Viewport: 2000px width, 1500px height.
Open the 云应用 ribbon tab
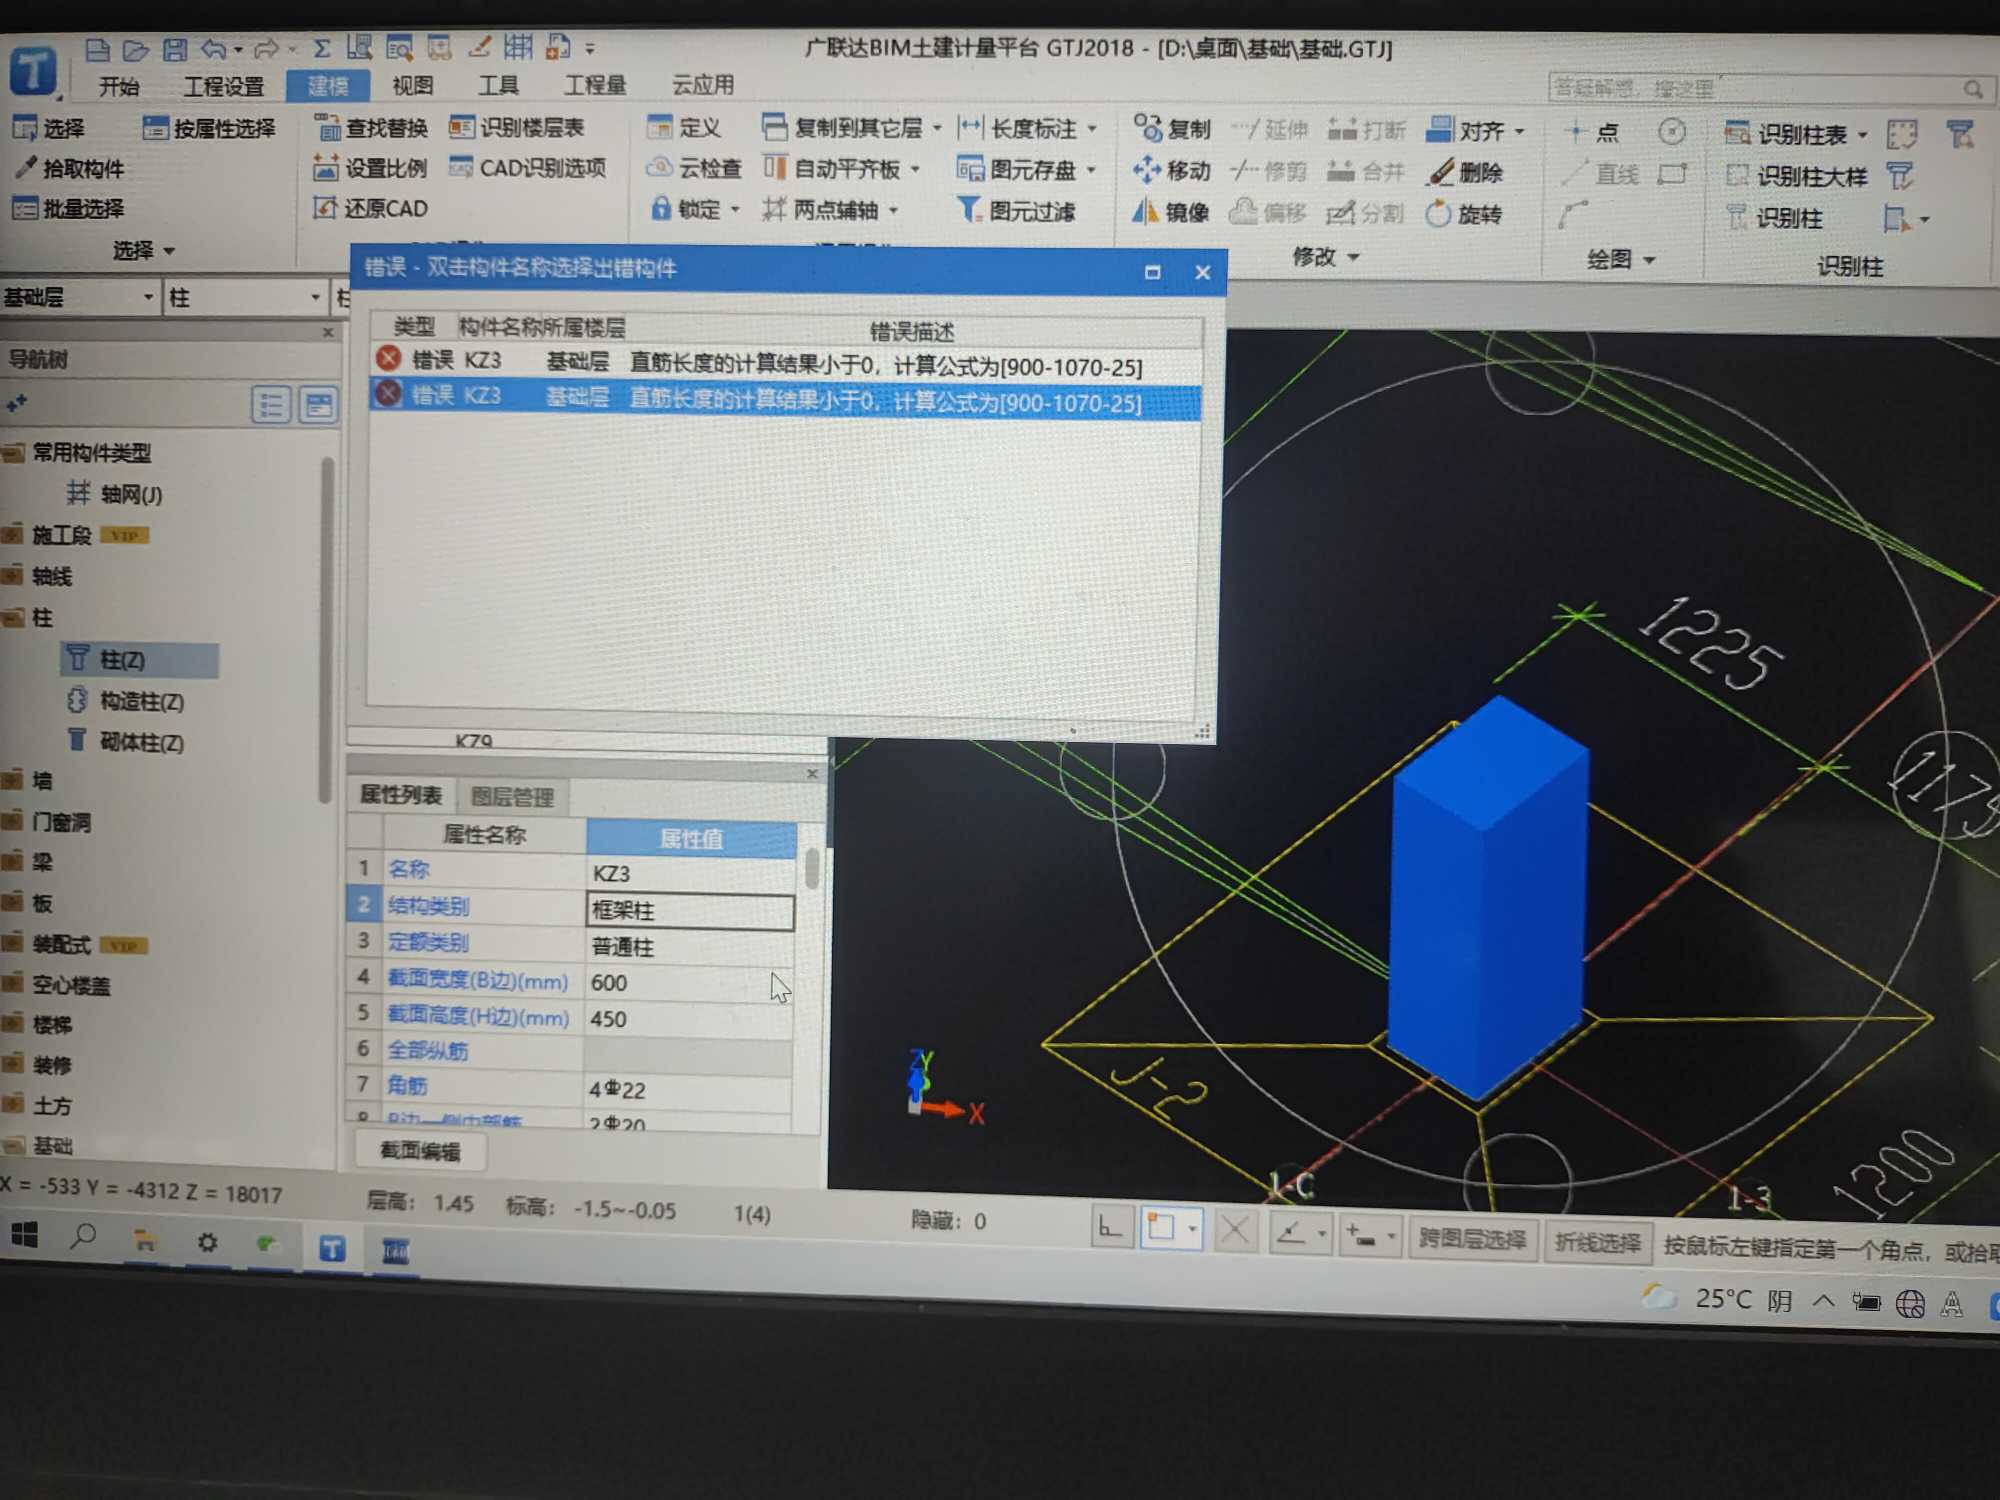tap(703, 85)
